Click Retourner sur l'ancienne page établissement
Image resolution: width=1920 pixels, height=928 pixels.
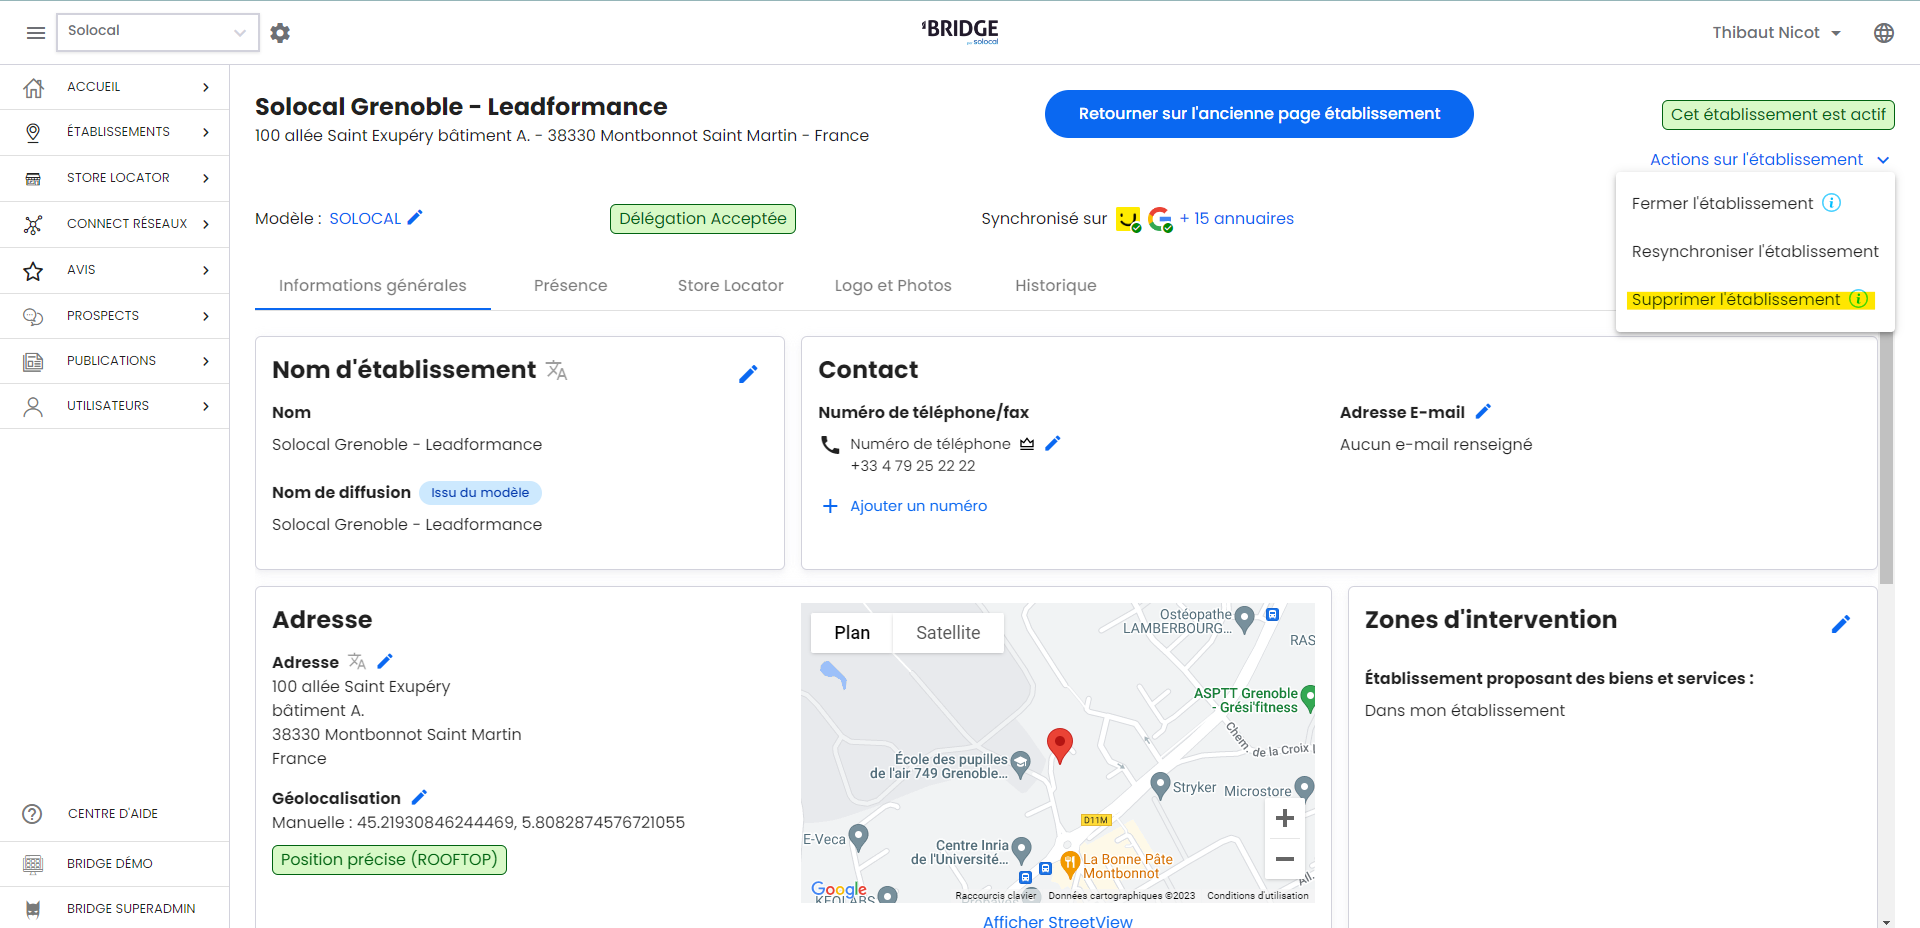point(1258,114)
